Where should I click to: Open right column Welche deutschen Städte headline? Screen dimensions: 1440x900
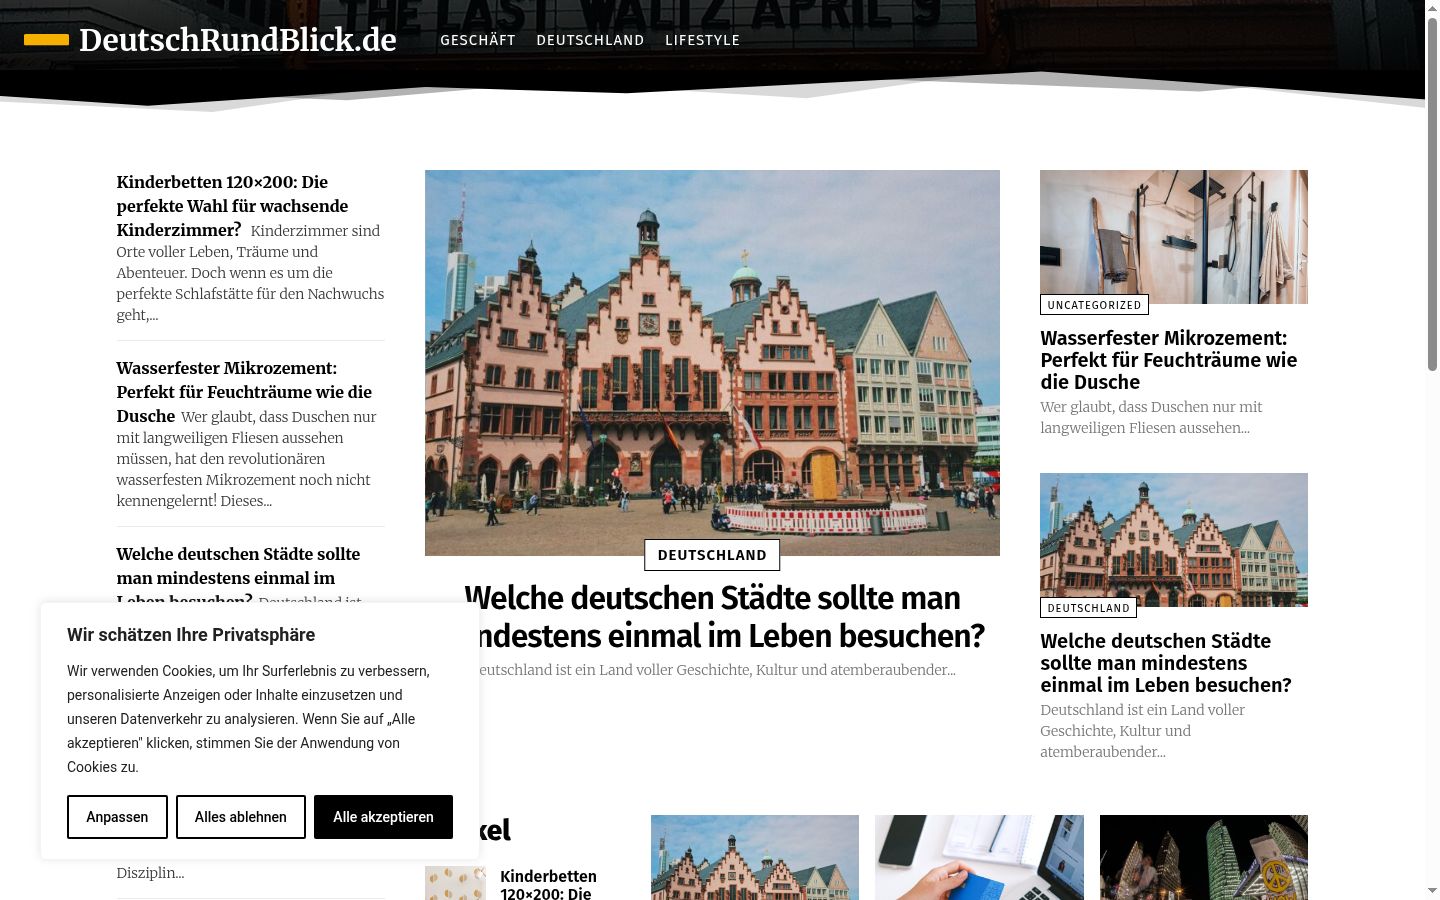click(x=1166, y=663)
